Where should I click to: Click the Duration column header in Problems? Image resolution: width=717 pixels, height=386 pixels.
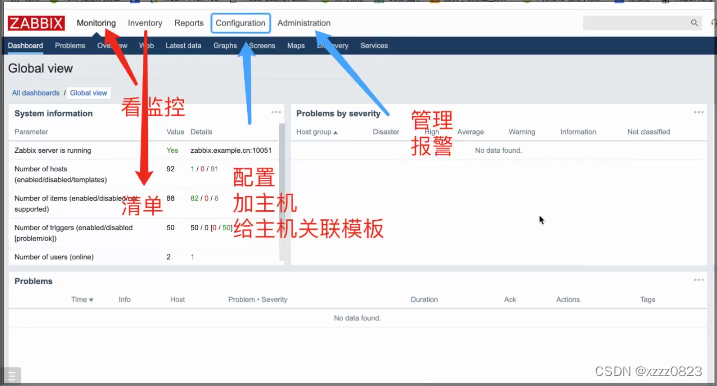pyautogui.click(x=424, y=300)
